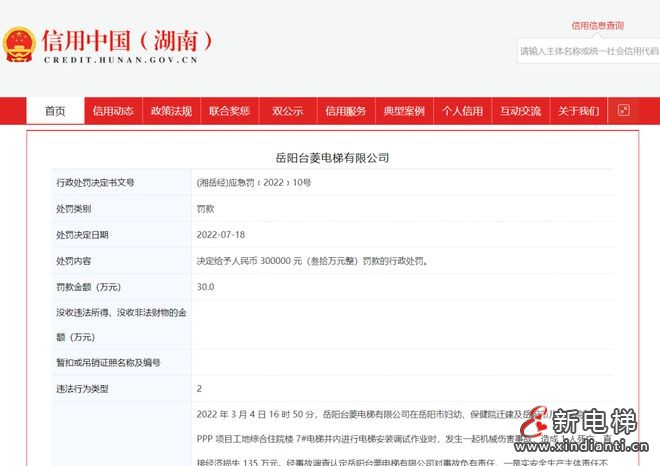The width and height of the screenshot is (660, 466).
Task: Select 联合奖惩 from the nav bar
Action: pos(229,111)
